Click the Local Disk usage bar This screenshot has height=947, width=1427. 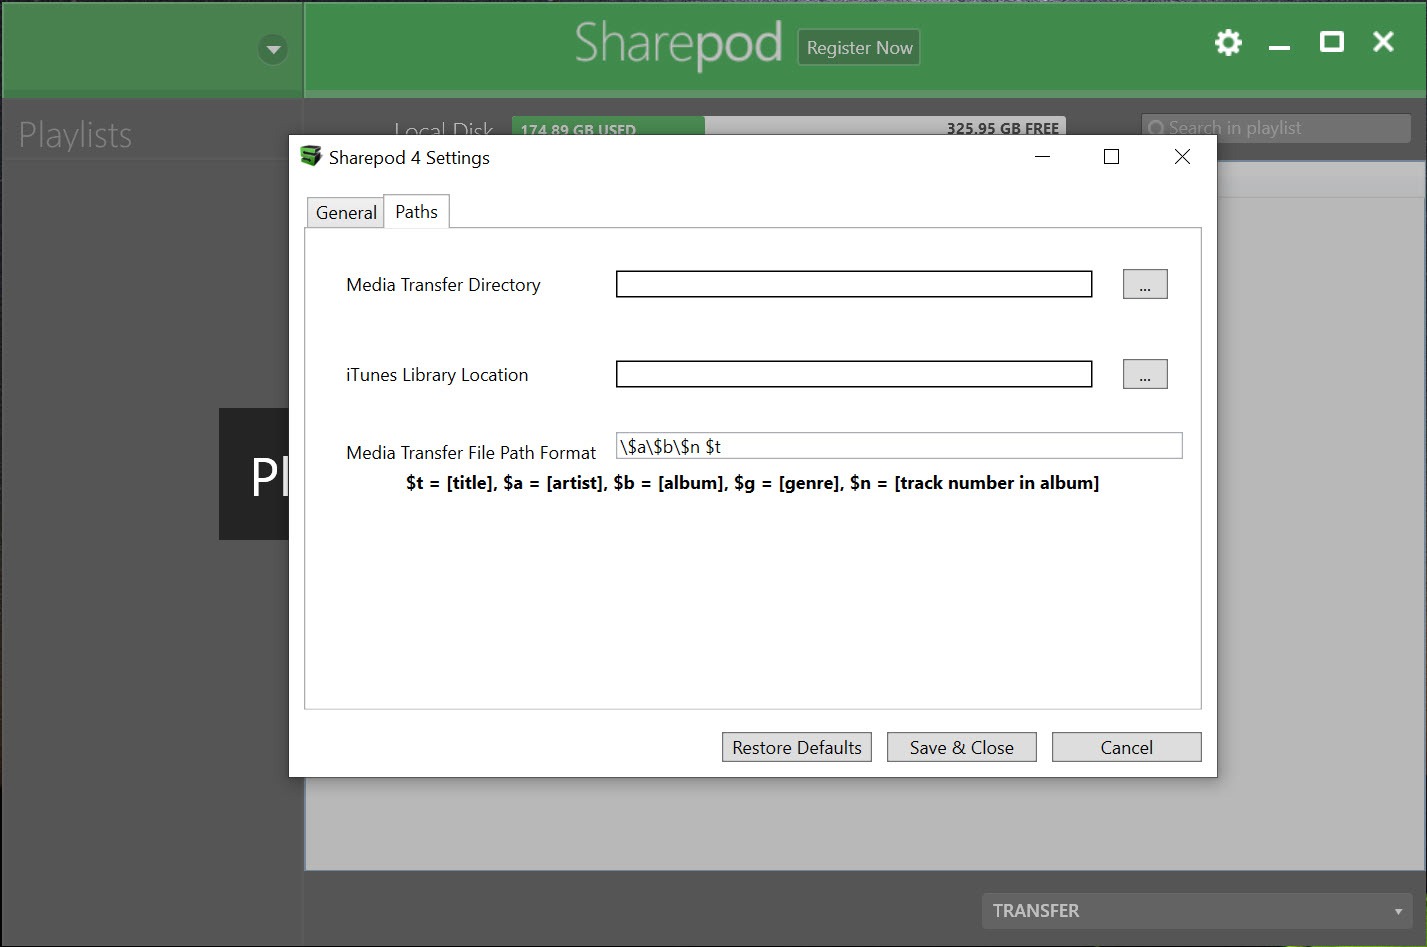click(x=788, y=127)
